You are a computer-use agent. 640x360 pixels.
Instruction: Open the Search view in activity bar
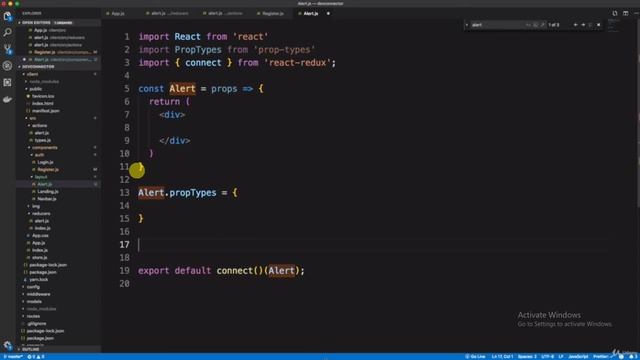[x=7, y=32]
